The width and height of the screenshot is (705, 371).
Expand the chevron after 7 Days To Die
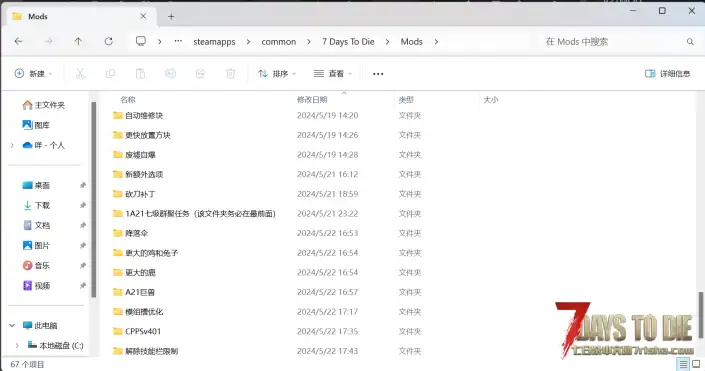pos(388,41)
